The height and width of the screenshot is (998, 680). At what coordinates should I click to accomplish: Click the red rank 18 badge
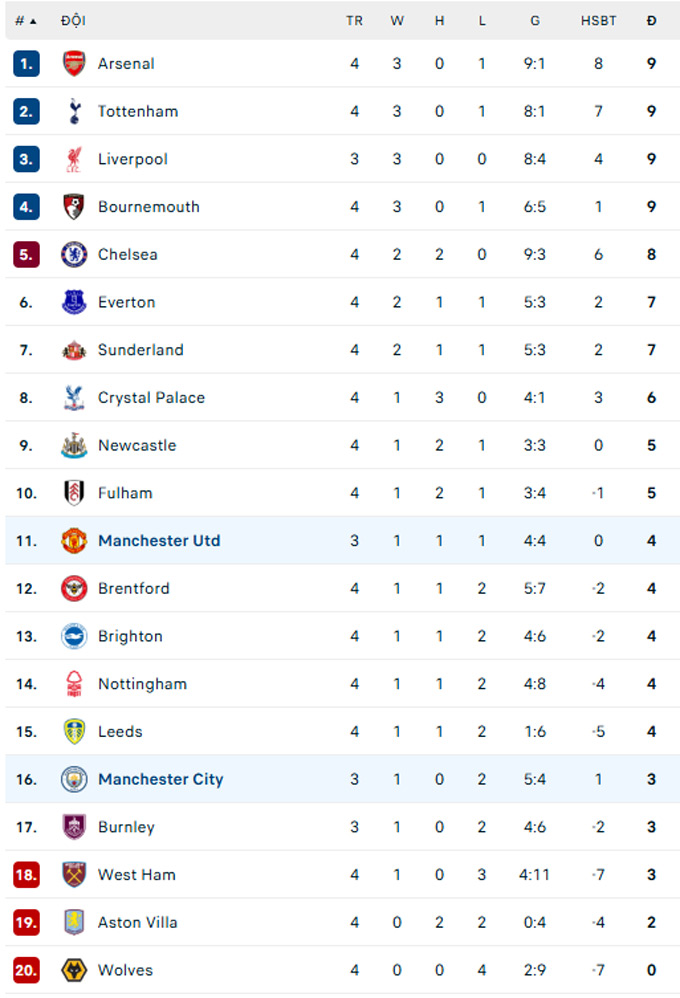click(26, 875)
